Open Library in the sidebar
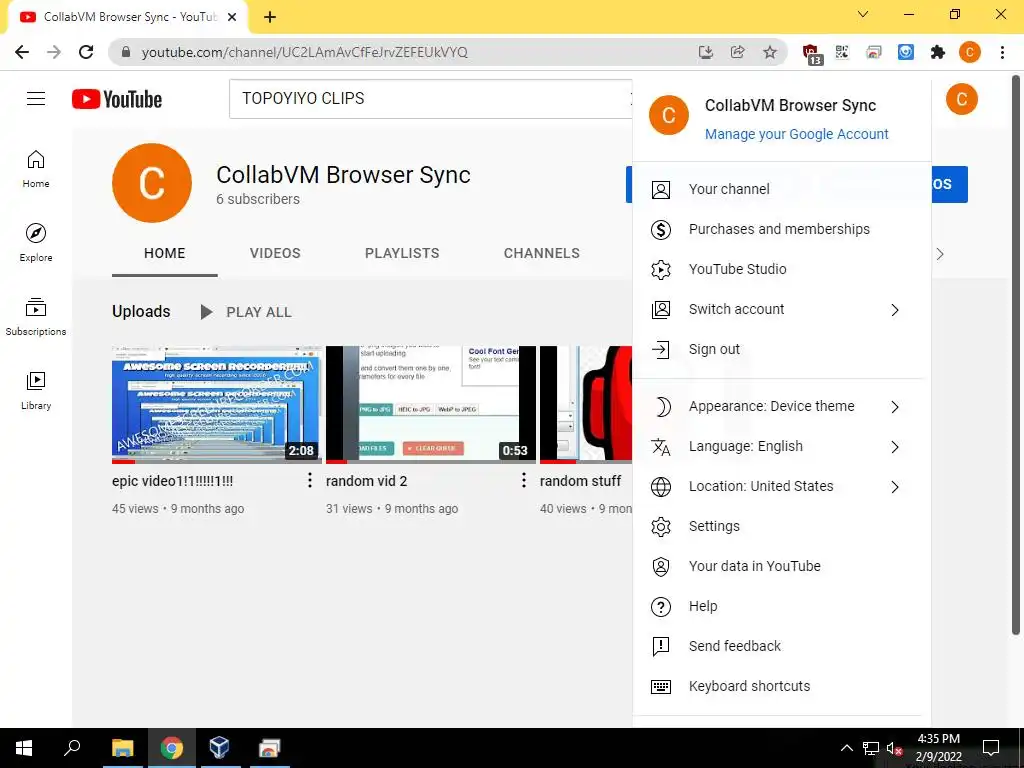 tap(36, 391)
